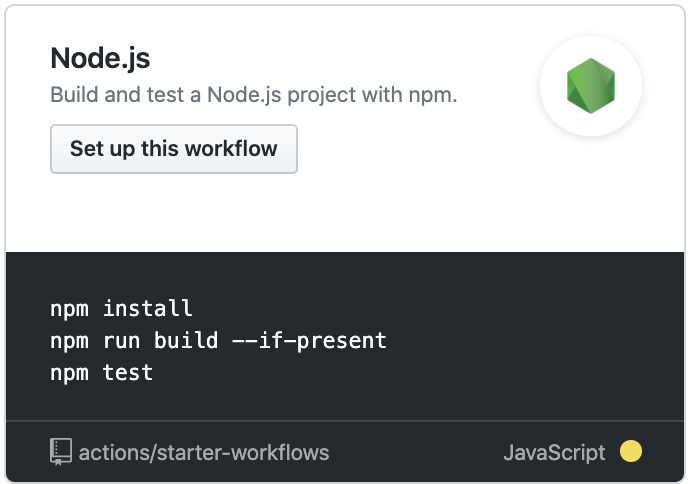Click the footer bar between link and JavaScript
The height and width of the screenshot is (484, 690).
[416, 452]
